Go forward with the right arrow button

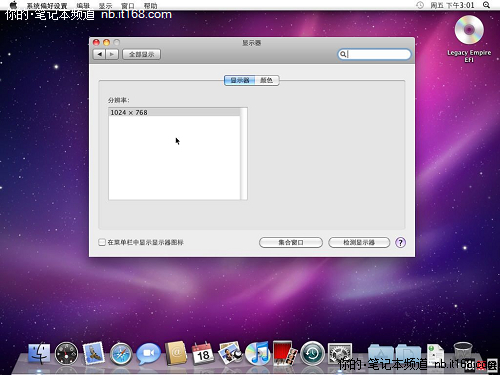point(112,54)
